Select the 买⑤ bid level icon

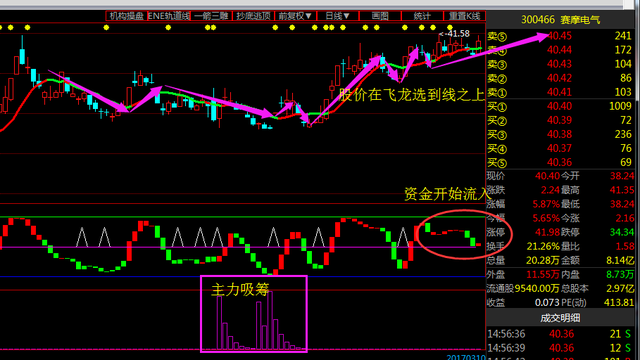[x=497, y=163]
